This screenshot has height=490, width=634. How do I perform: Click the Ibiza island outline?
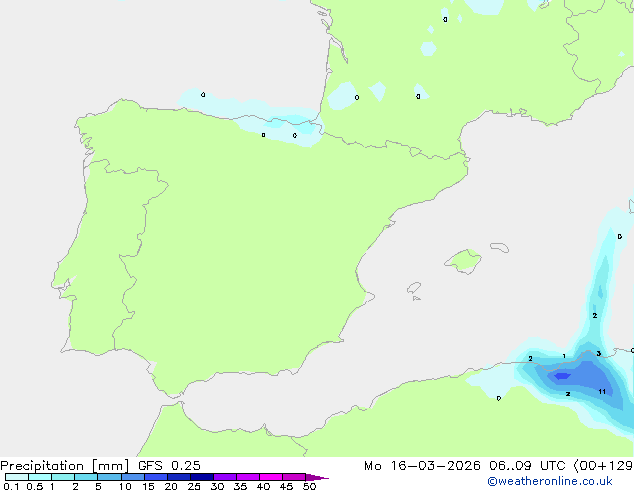[414, 288]
